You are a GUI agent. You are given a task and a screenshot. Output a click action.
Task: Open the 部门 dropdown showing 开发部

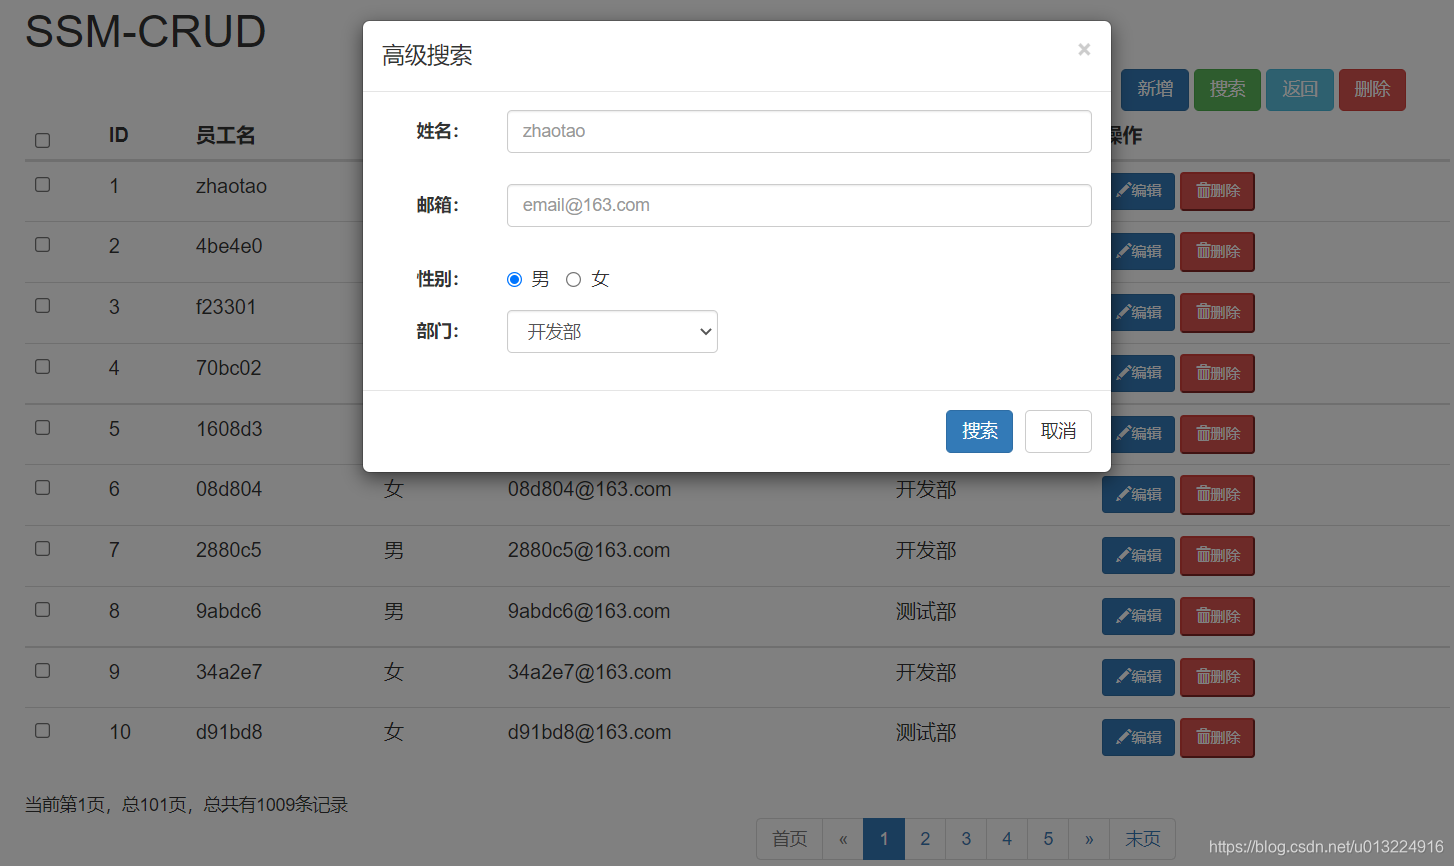pyautogui.click(x=612, y=332)
